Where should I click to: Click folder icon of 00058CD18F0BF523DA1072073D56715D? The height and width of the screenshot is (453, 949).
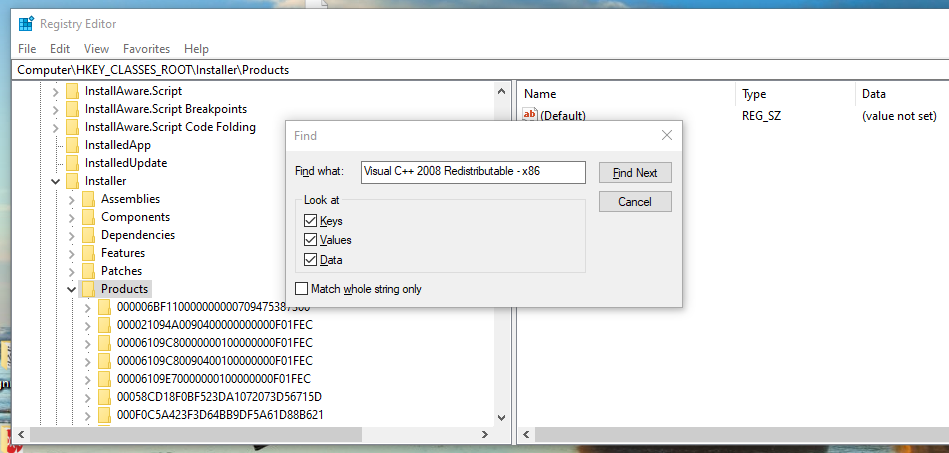pyautogui.click(x=104, y=397)
